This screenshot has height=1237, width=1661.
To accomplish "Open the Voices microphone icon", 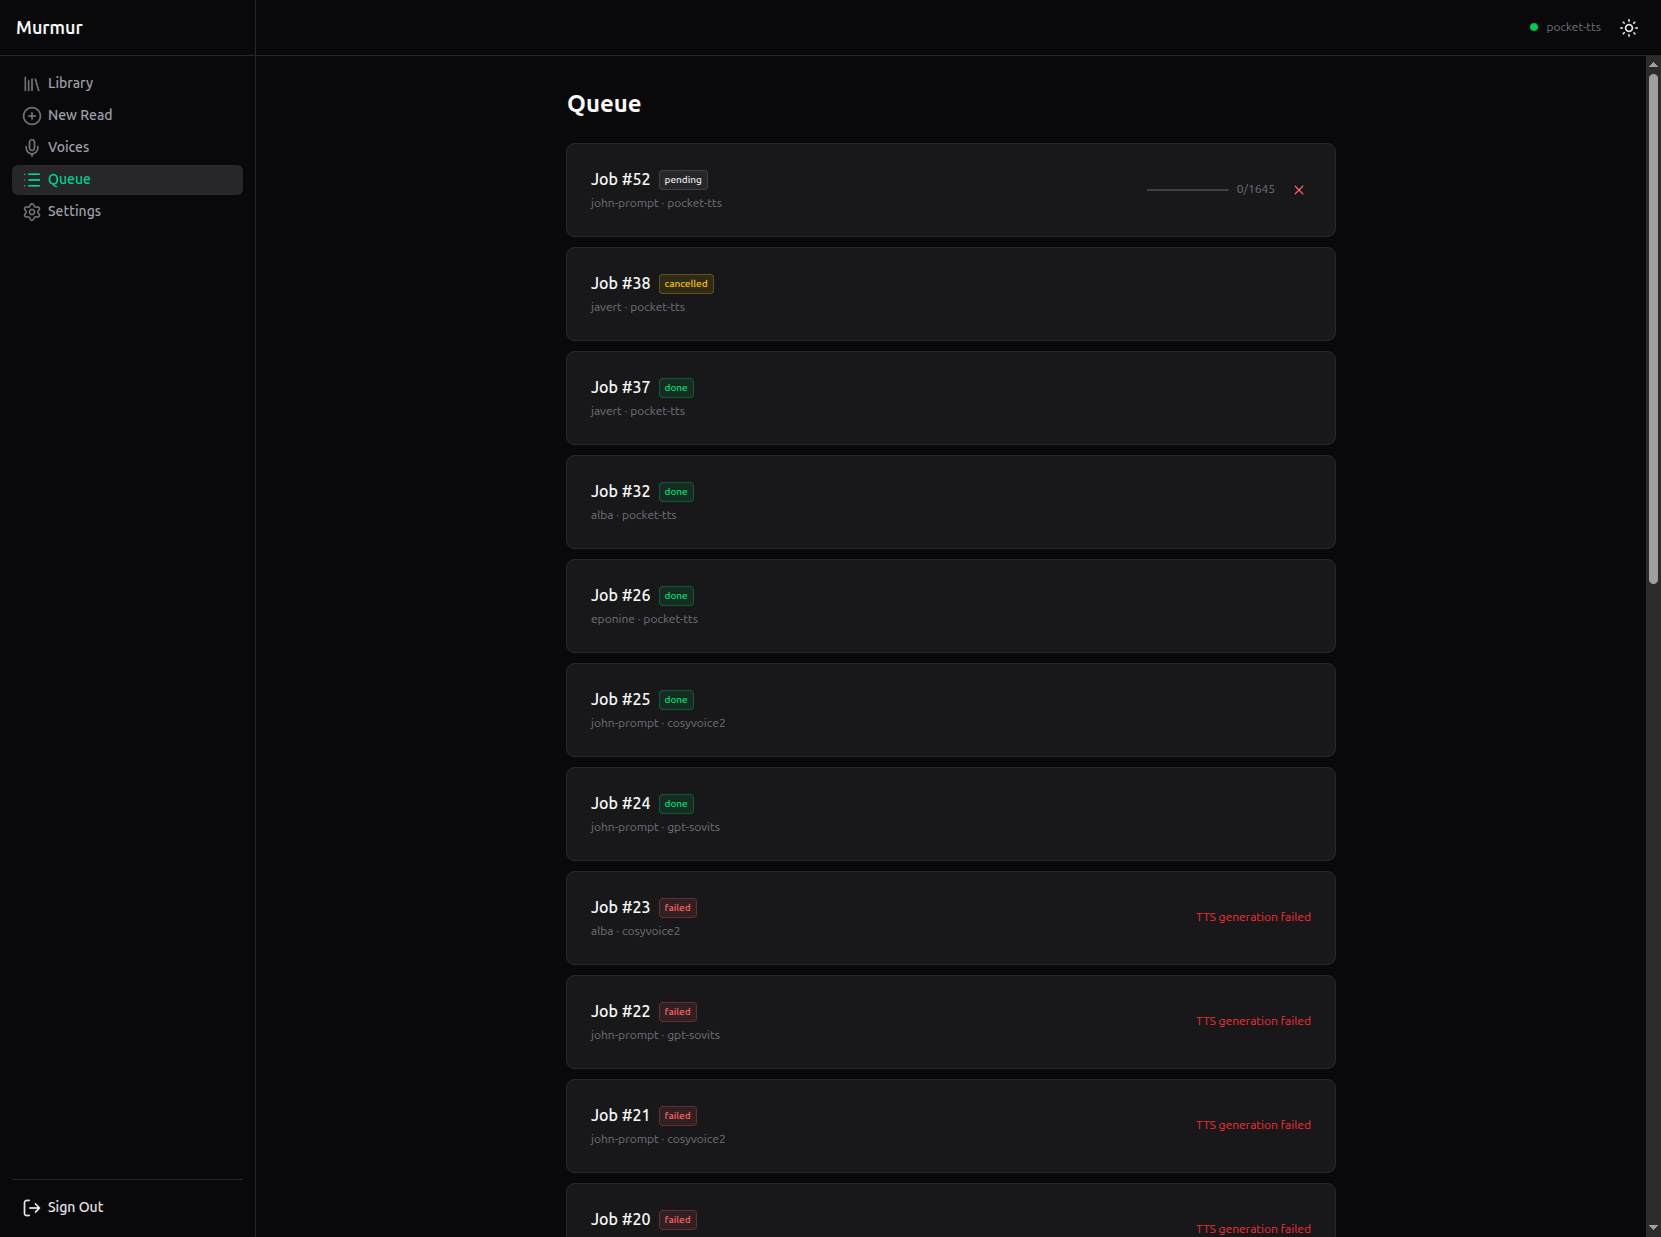I will [x=31, y=147].
